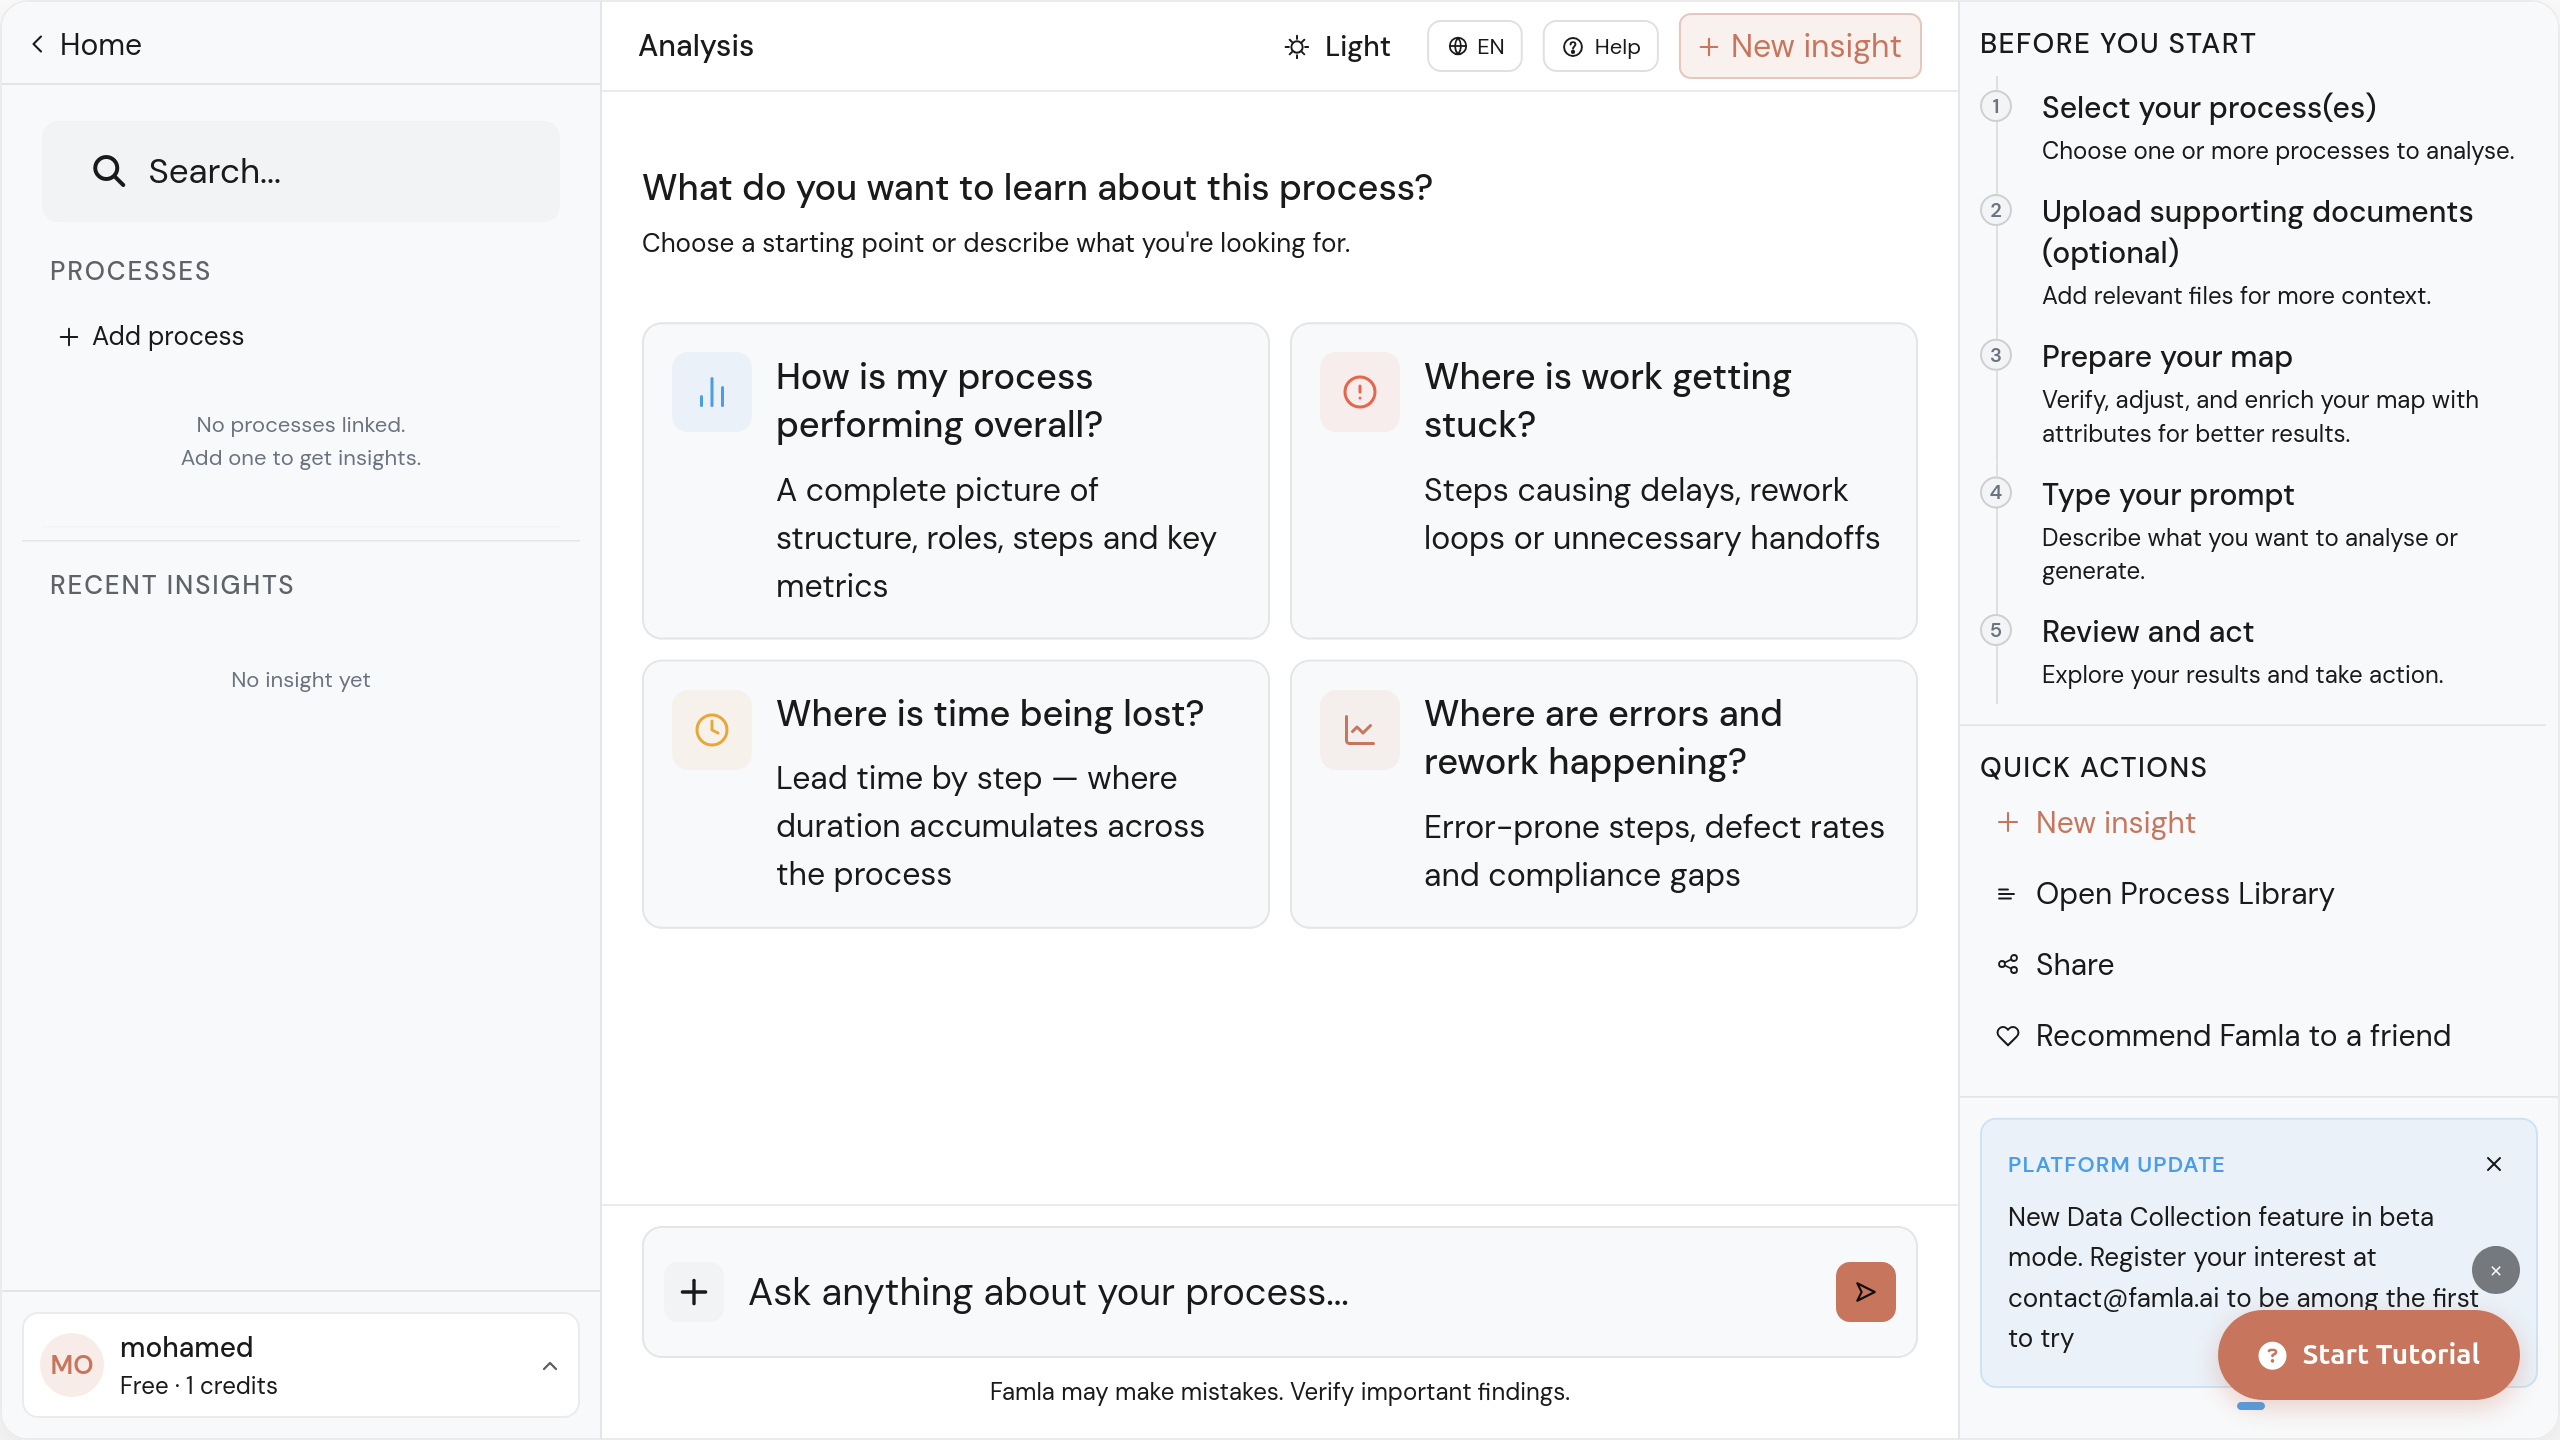The image size is (2560, 1440).
Task: Click step 3 'Prepare your map'
Action: point(2167,357)
